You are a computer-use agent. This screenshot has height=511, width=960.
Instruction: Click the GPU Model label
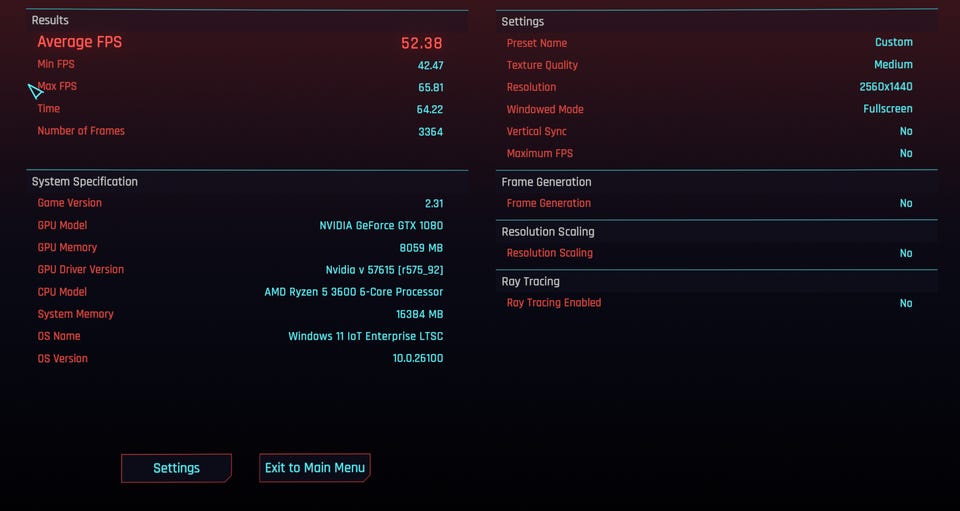(62, 225)
